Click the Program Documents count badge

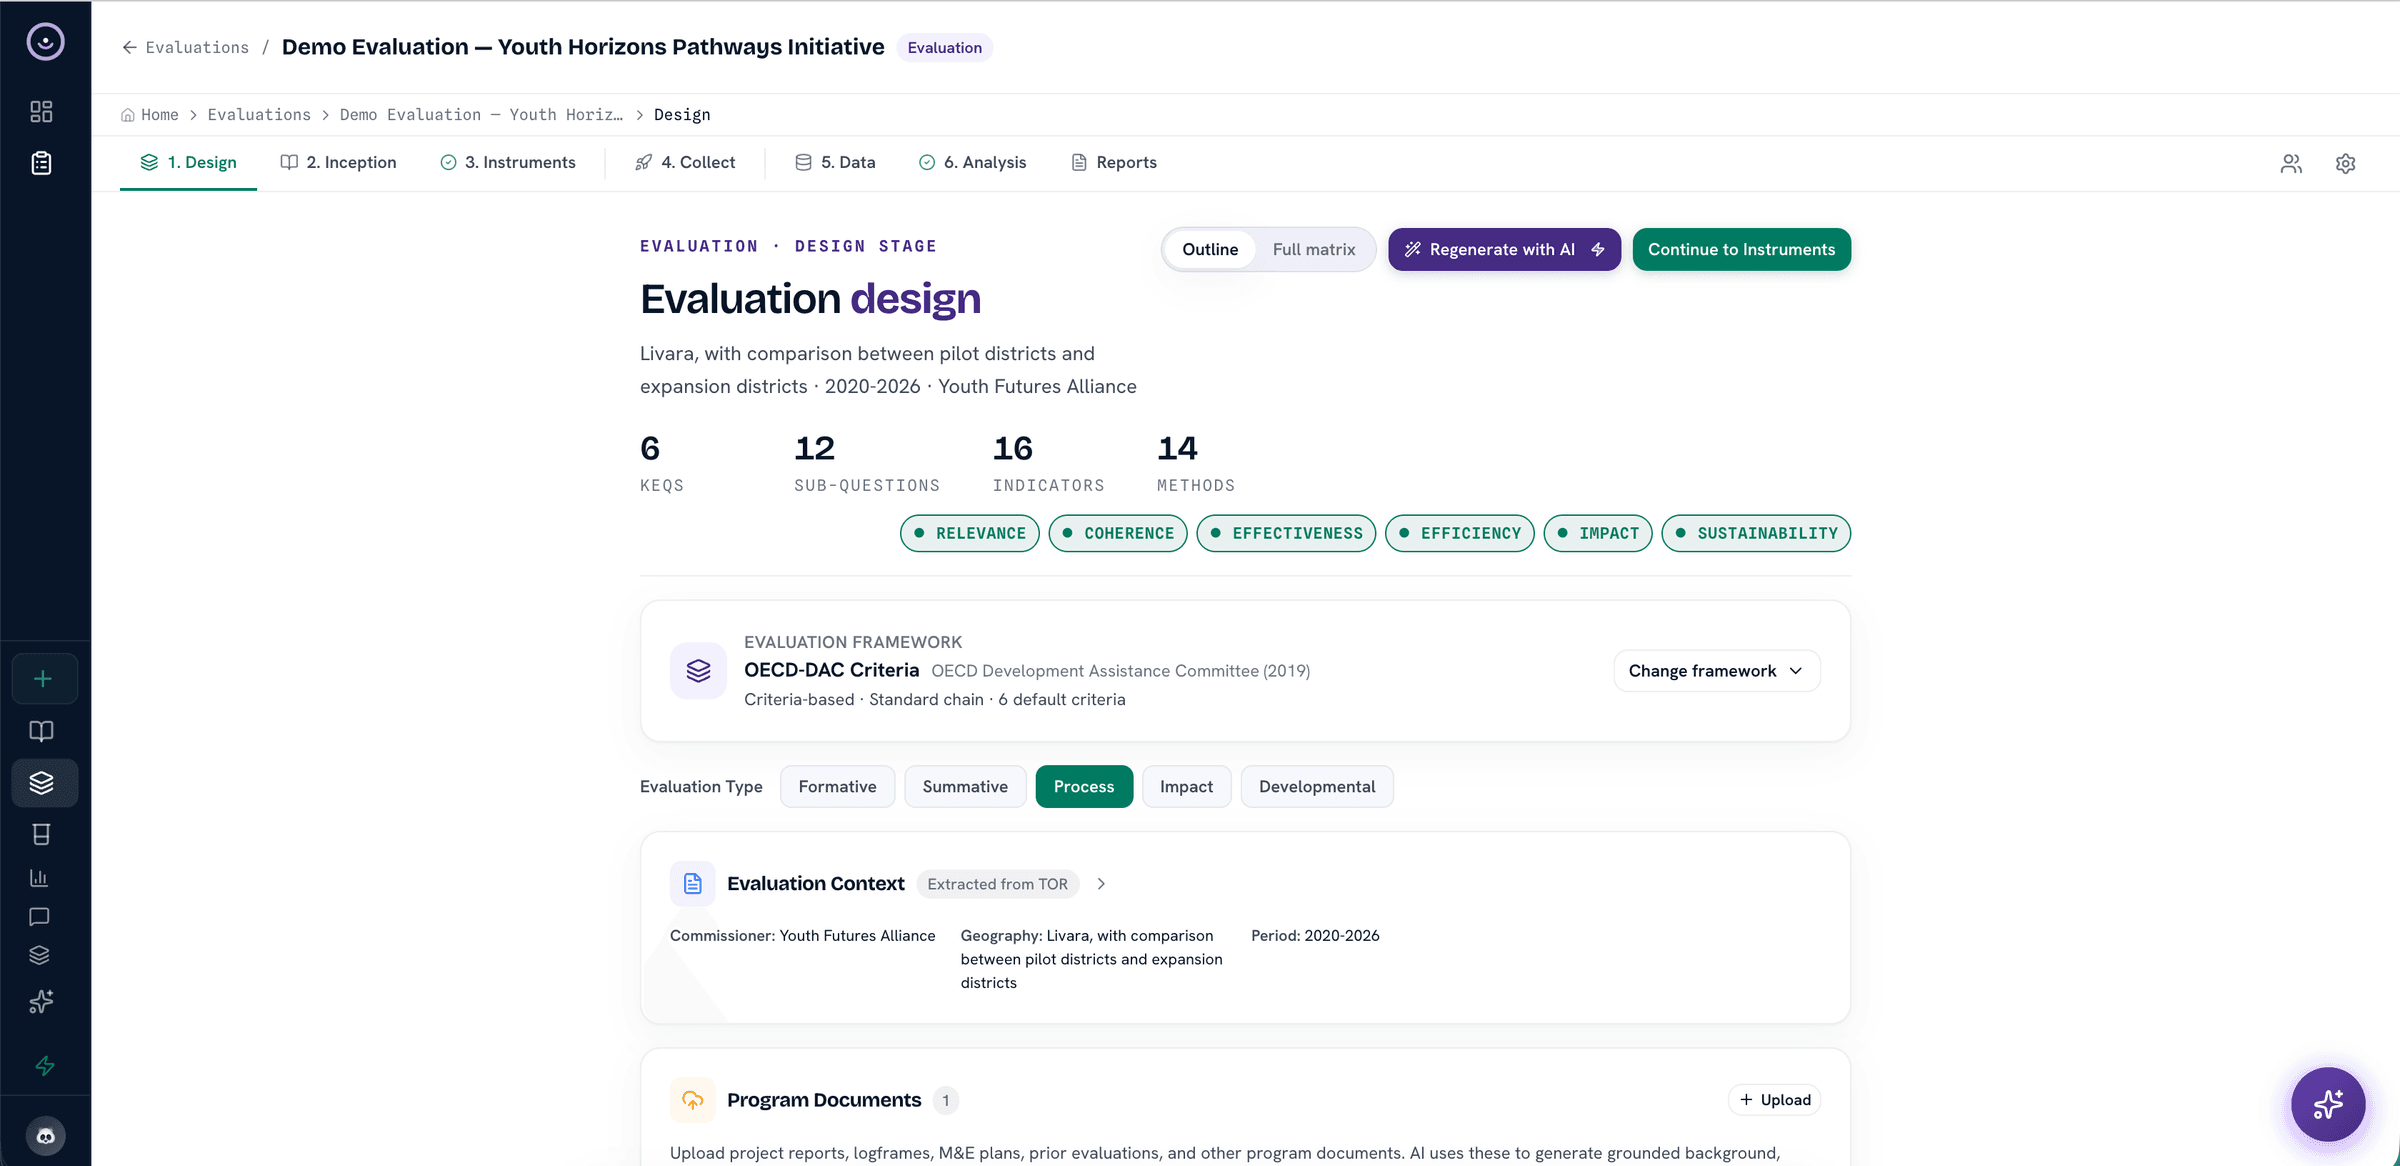point(945,1100)
